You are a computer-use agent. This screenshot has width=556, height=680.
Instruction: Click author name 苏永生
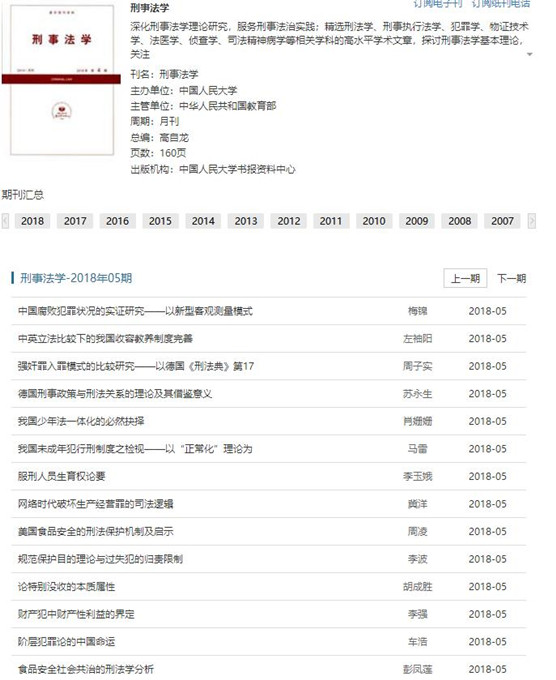tap(417, 394)
